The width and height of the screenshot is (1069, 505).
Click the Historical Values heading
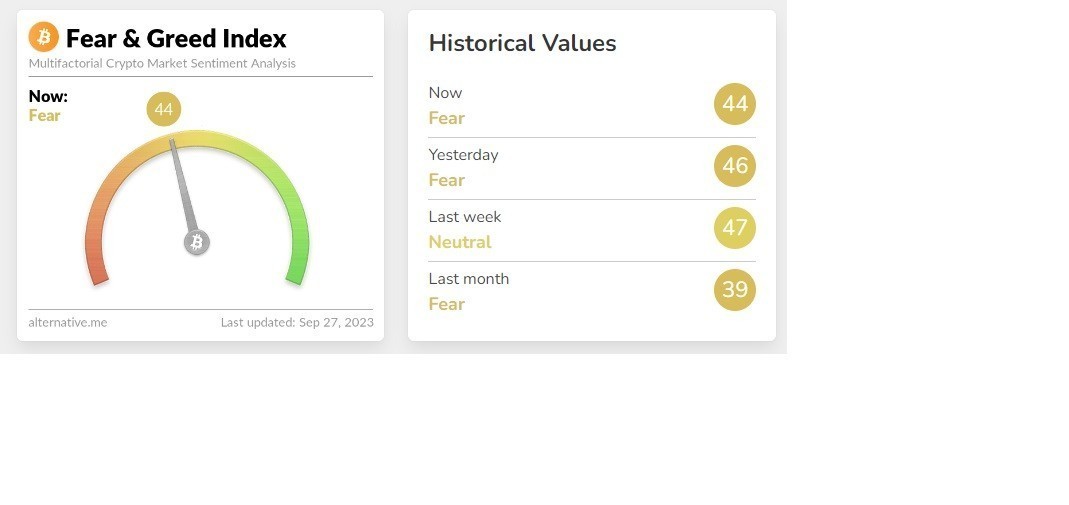[x=522, y=43]
